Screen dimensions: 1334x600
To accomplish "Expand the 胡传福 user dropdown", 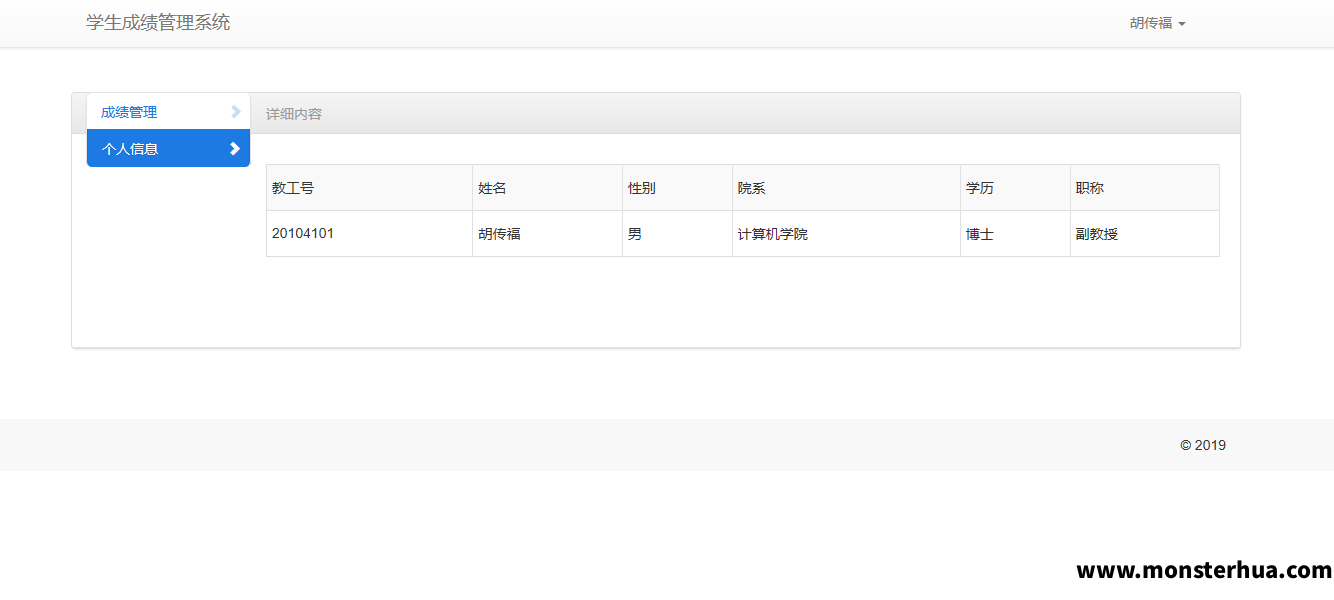I will [1157, 23].
